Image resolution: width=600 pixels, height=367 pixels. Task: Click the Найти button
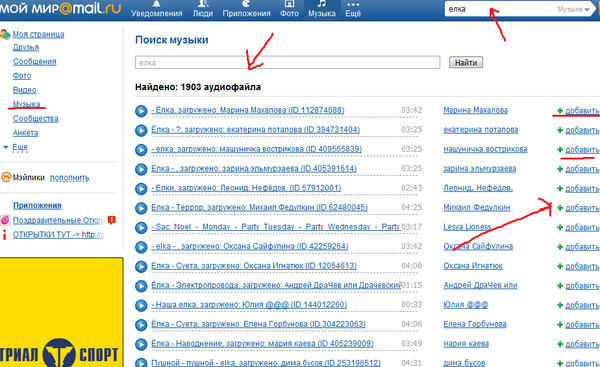point(466,62)
